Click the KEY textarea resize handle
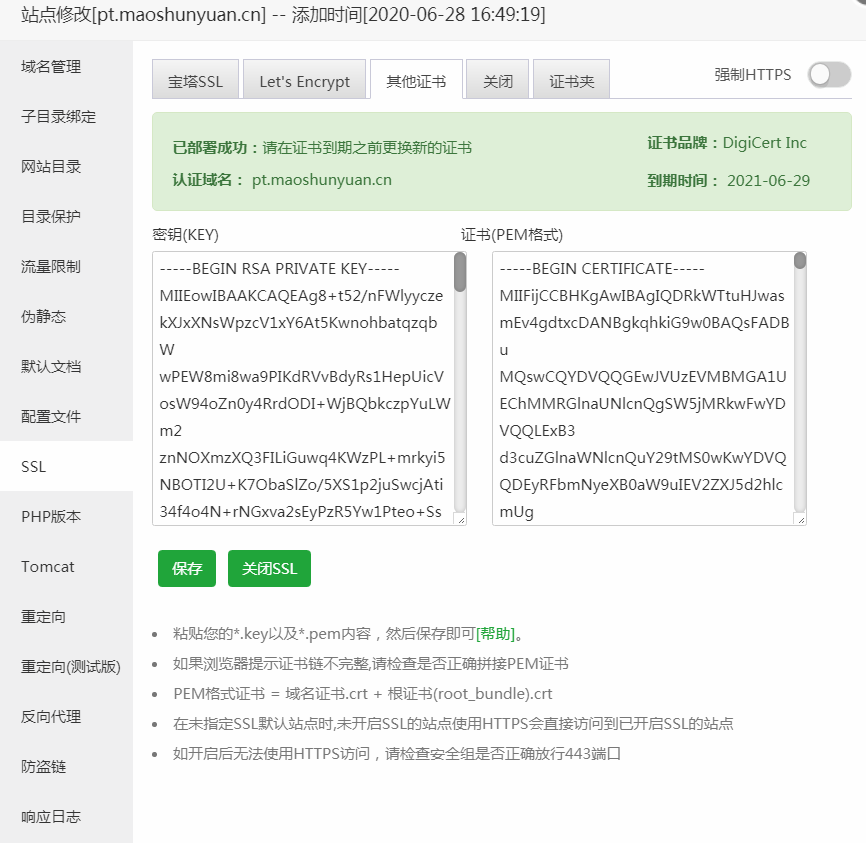The height and width of the screenshot is (843, 866). pyautogui.click(x=460, y=519)
